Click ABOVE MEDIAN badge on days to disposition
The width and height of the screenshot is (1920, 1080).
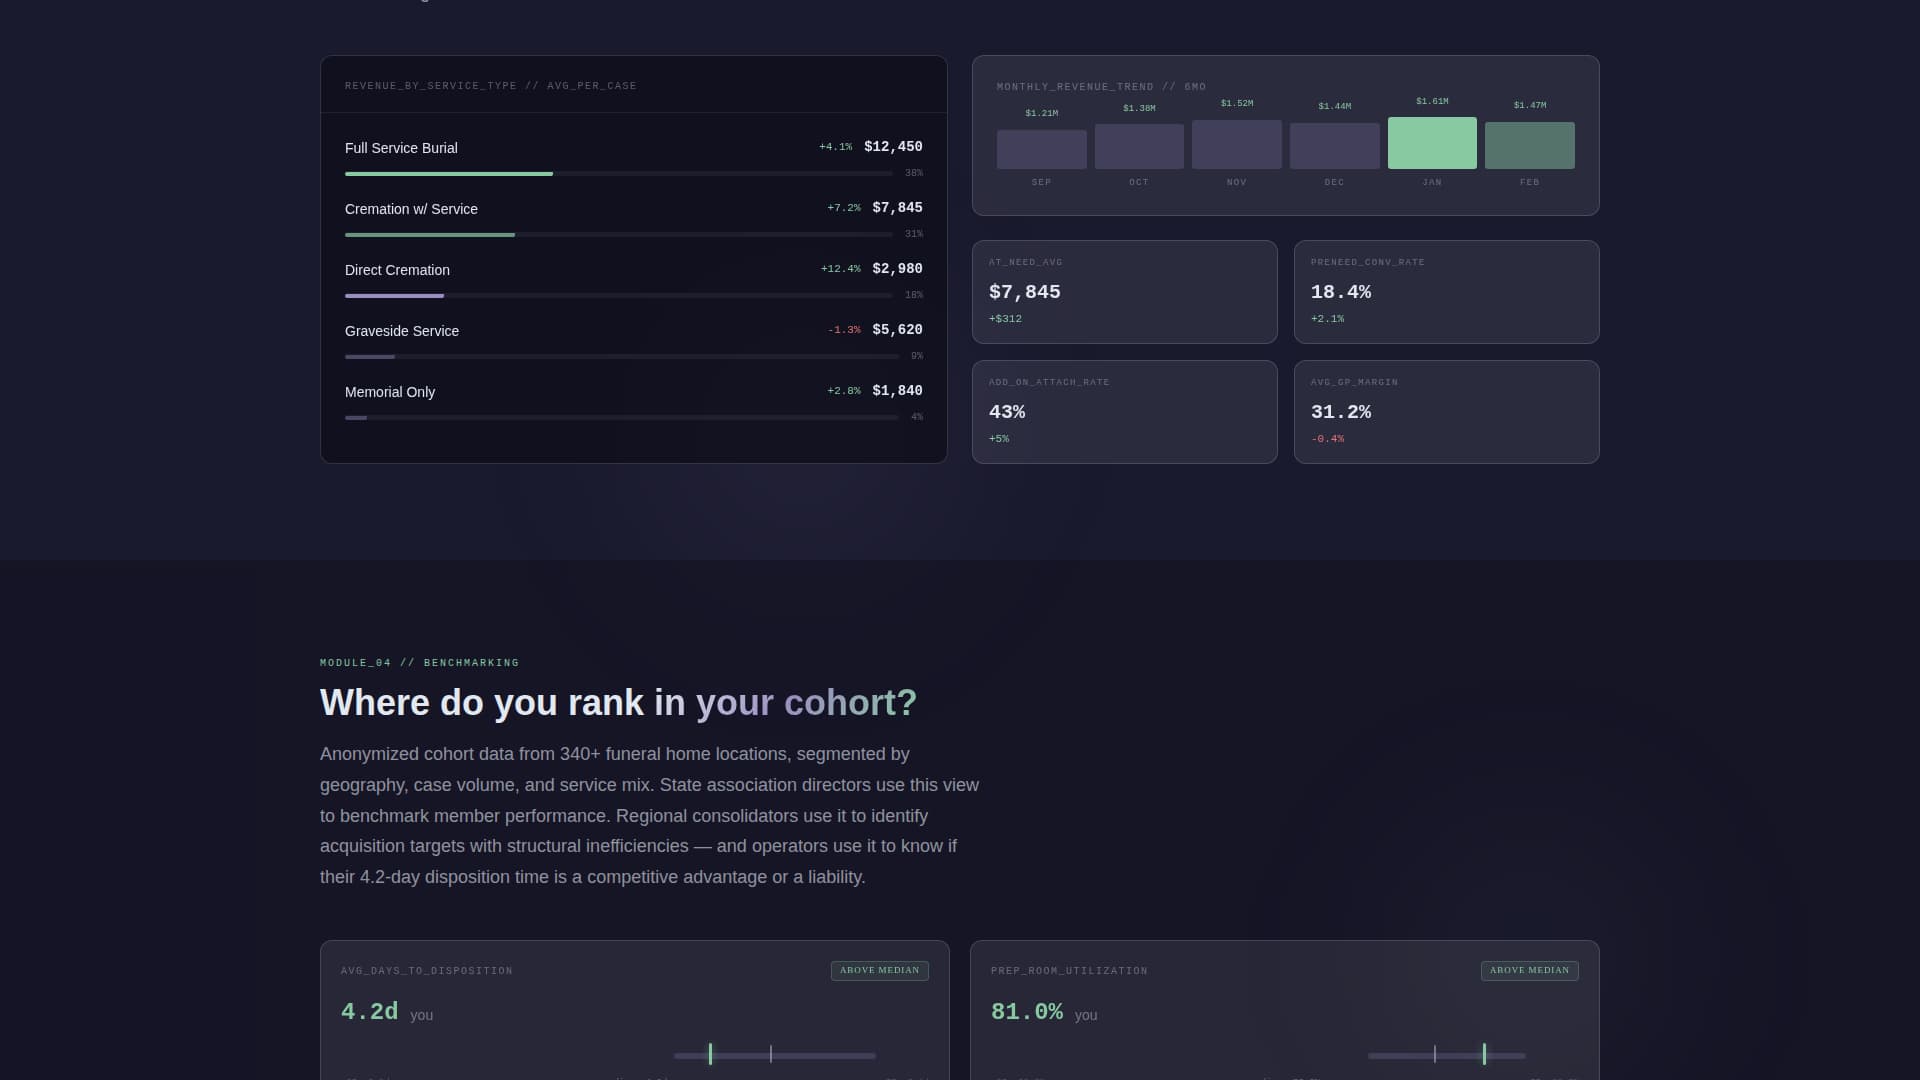880,971
